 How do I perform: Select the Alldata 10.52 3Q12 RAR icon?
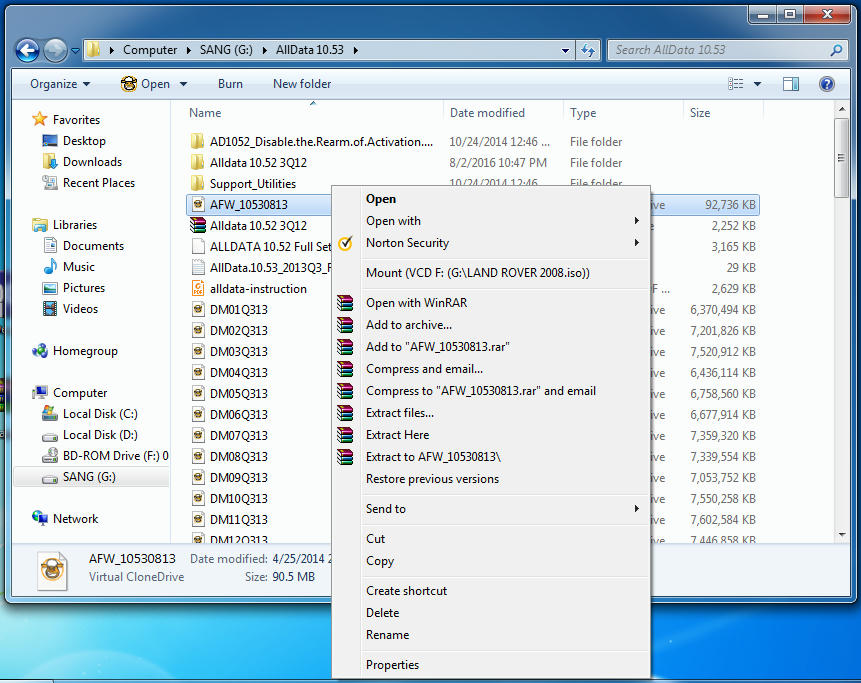pos(198,226)
